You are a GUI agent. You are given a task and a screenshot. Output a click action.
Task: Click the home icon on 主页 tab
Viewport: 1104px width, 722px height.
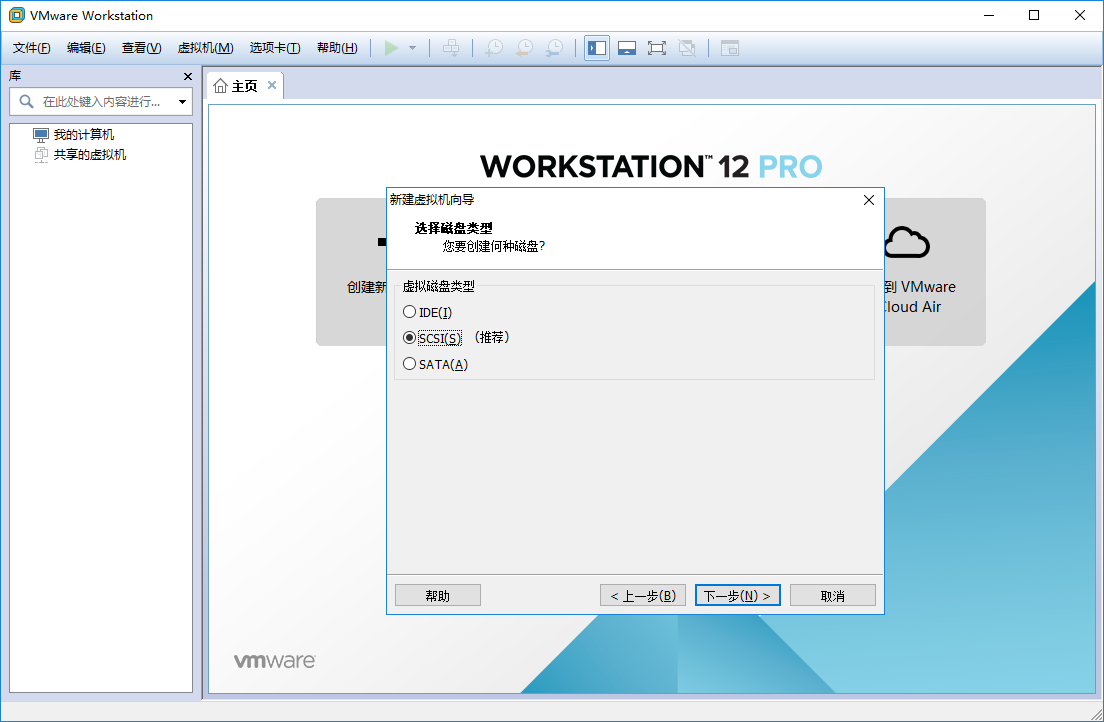(220, 86)
